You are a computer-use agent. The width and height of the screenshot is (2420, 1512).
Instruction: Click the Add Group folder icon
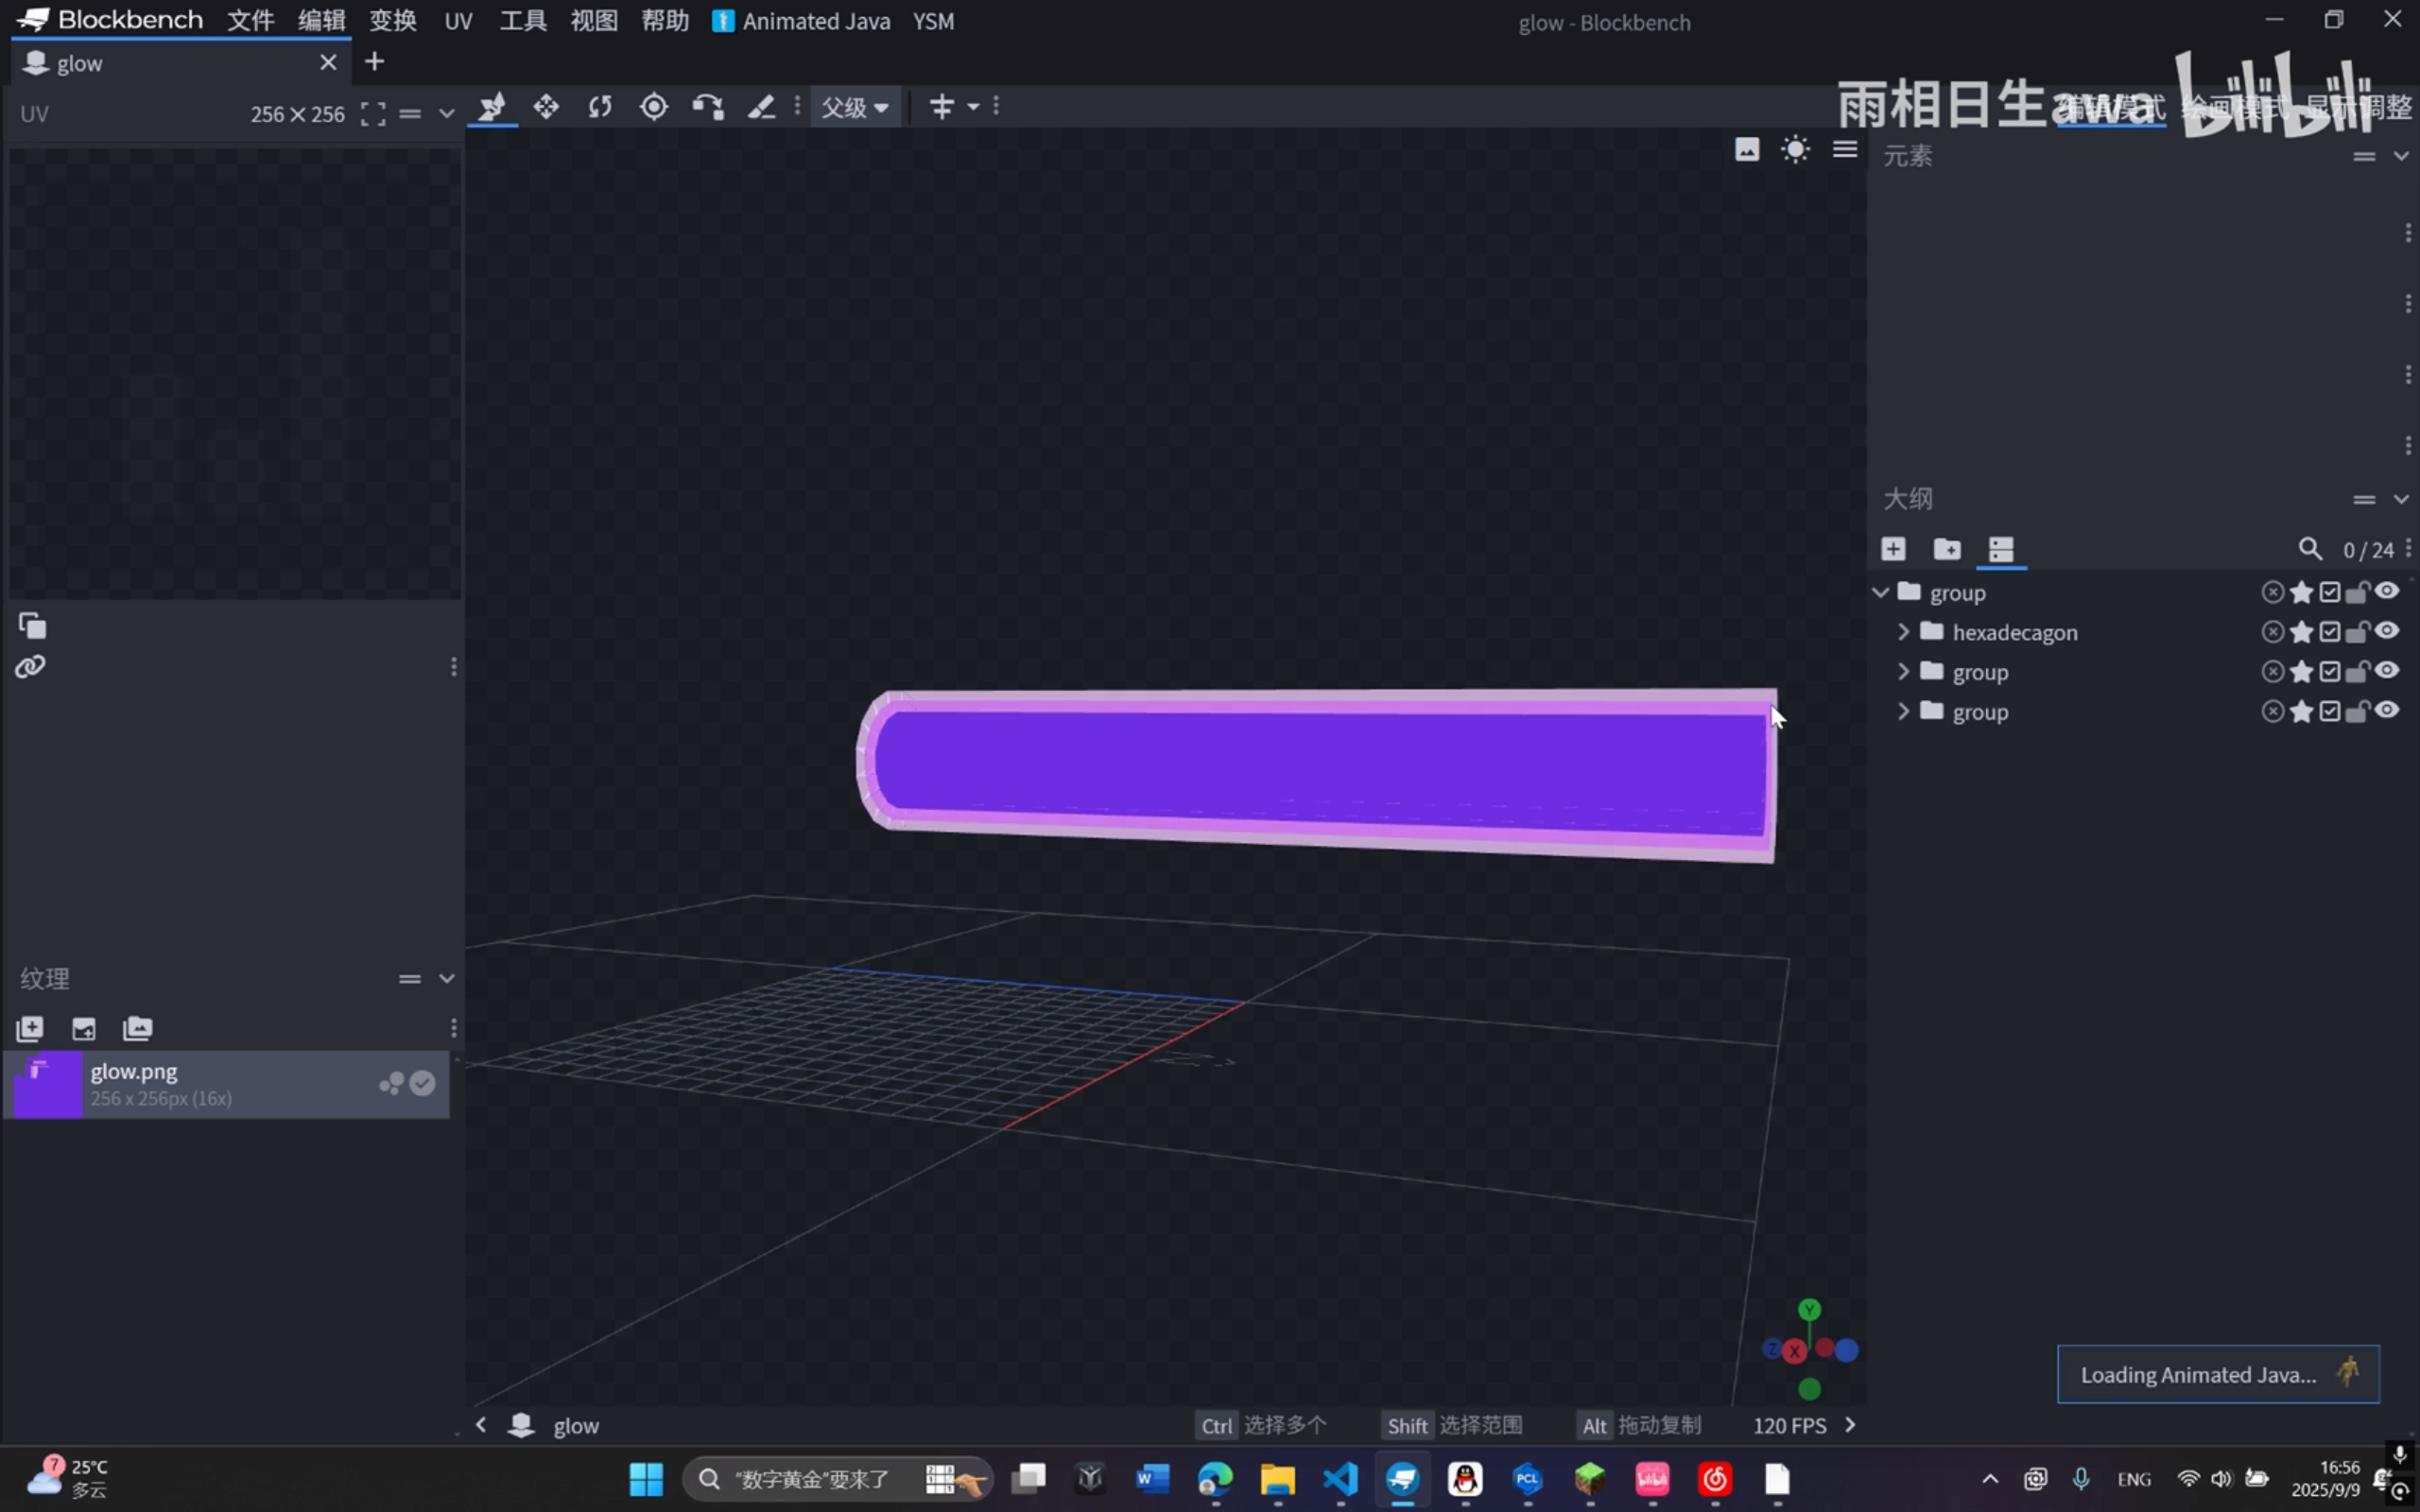point(1946,549)
